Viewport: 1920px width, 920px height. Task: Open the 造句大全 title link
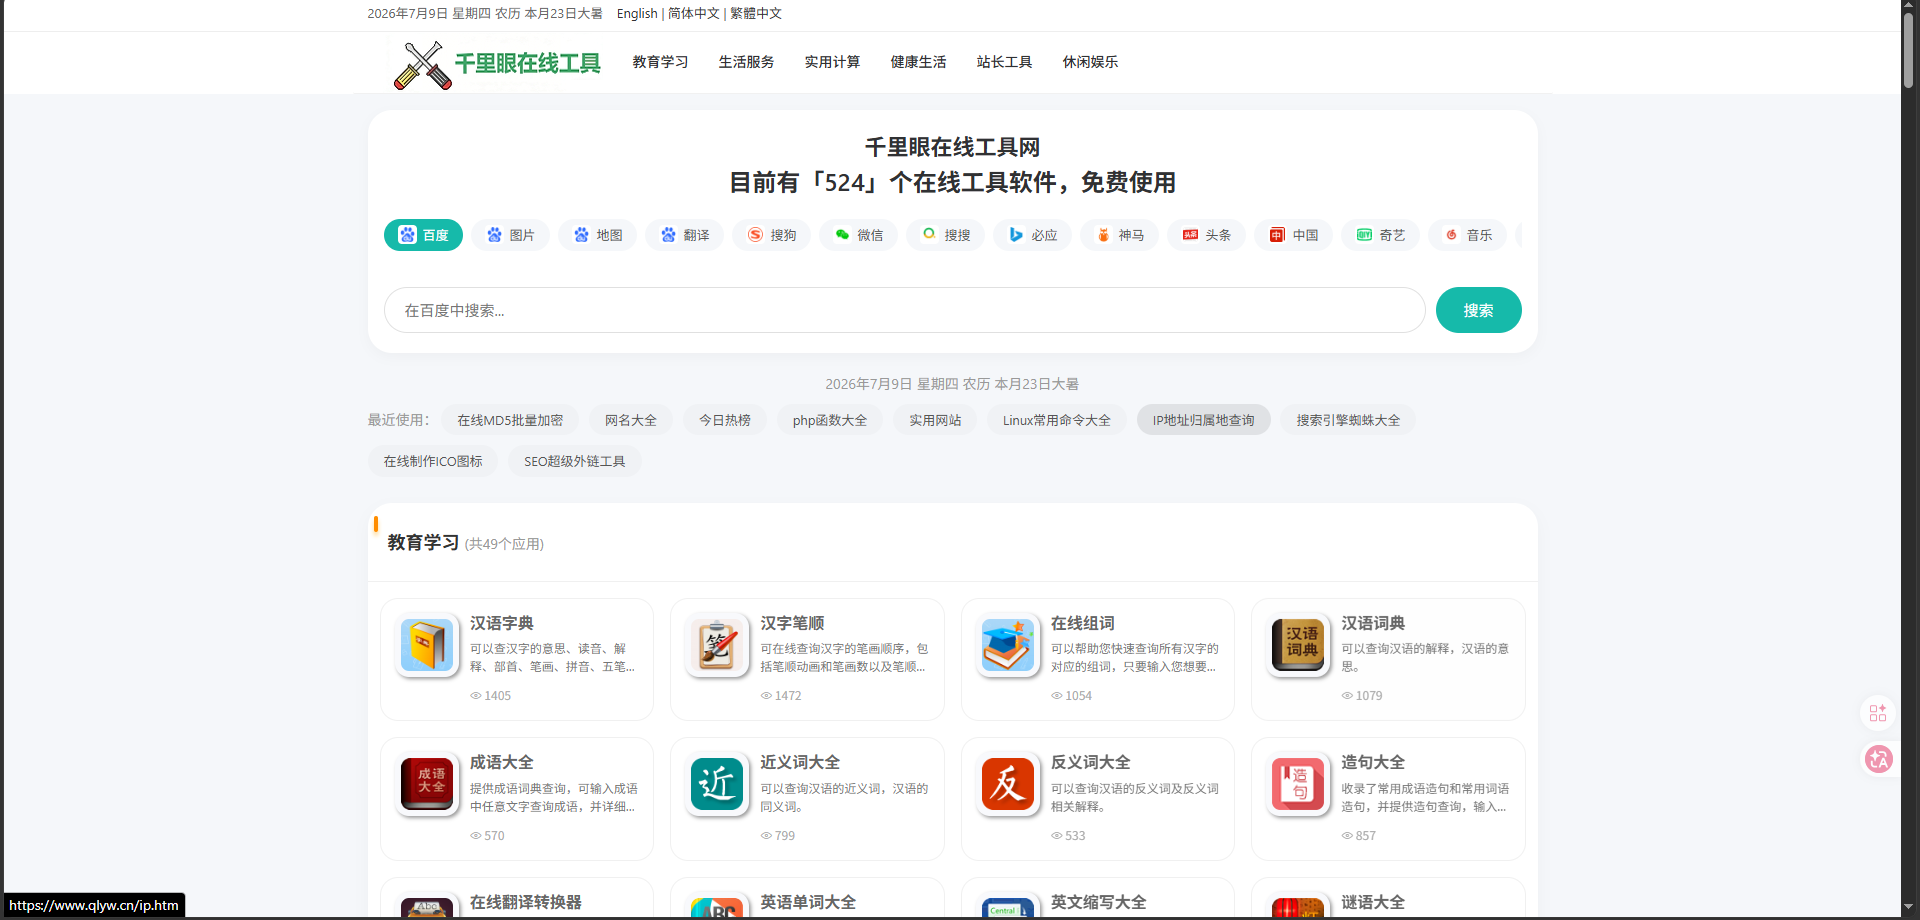coord(1373,762)
